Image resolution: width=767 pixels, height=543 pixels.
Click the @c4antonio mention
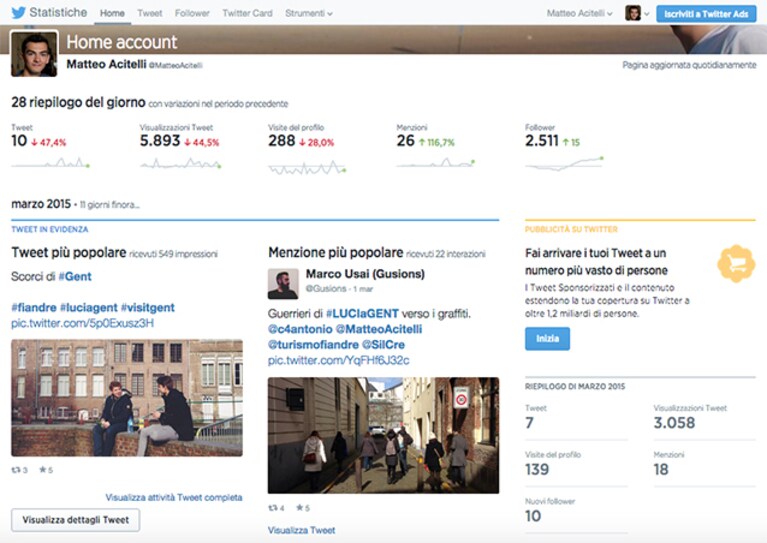[300, 329]
